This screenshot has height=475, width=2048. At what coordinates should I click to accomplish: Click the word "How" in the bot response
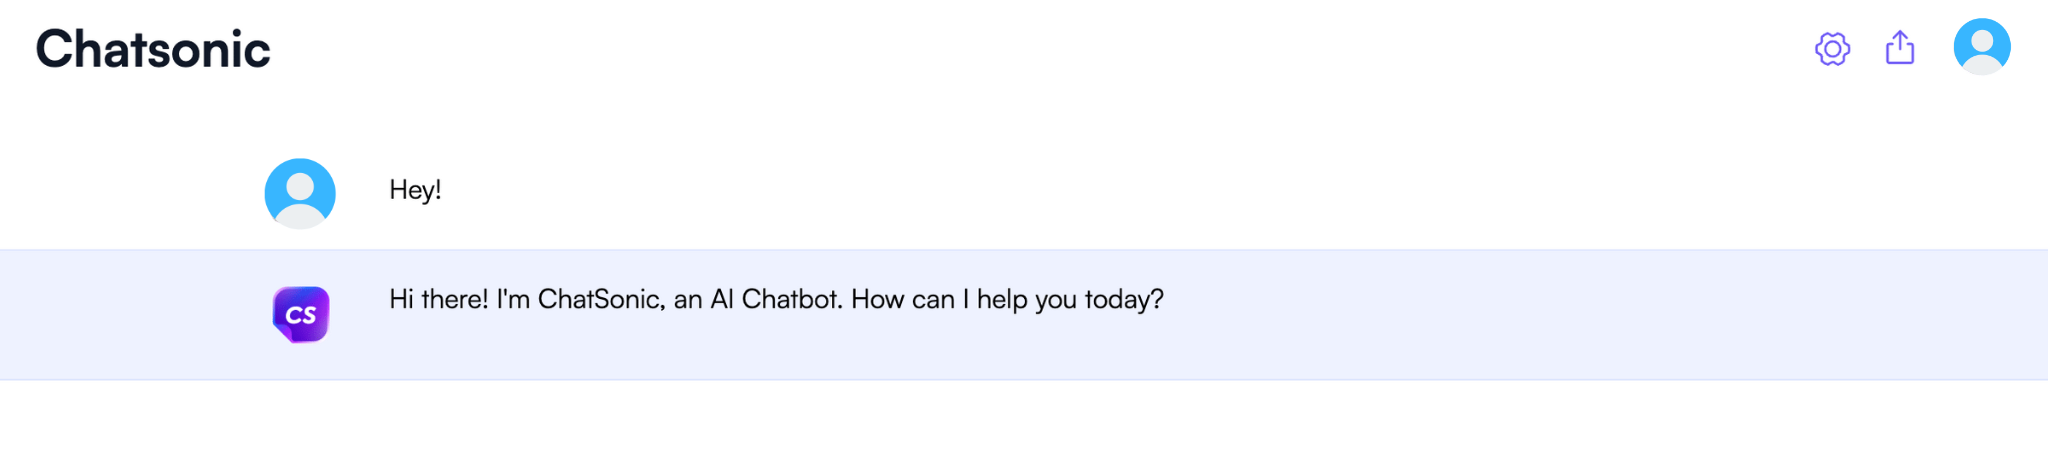(x=877, y=299)
